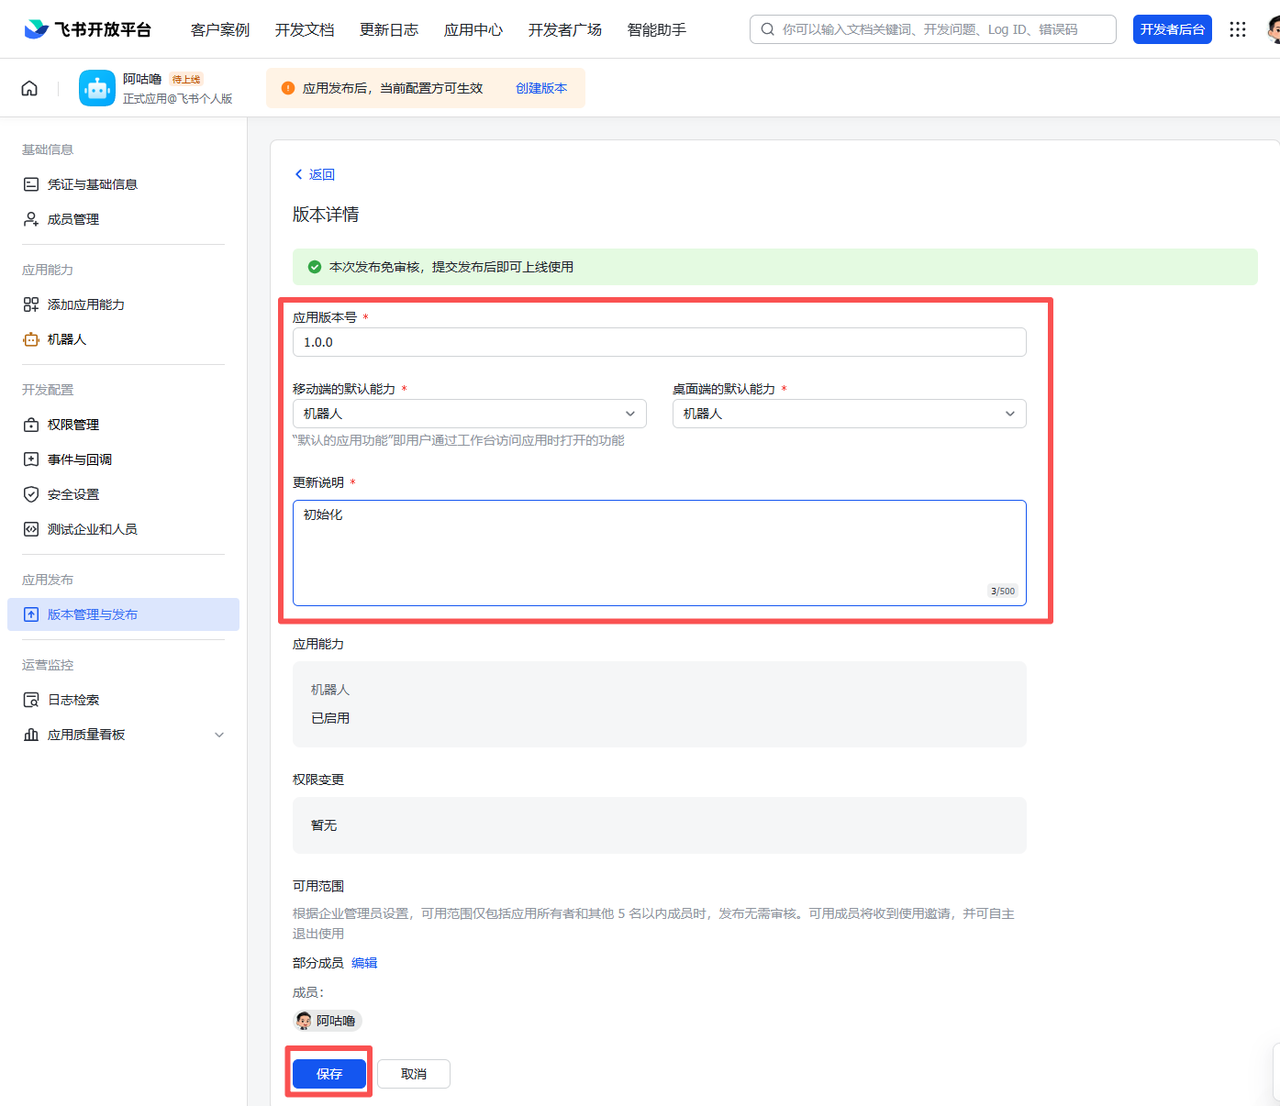Open 成员管理 in the sidebar

coord(73,220)
